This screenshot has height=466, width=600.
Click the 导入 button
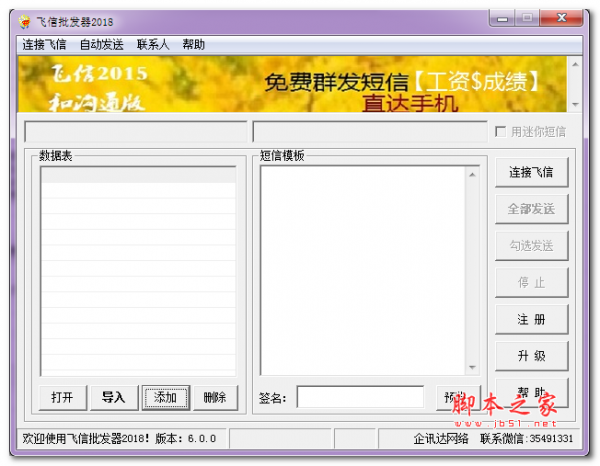point(114,398)
